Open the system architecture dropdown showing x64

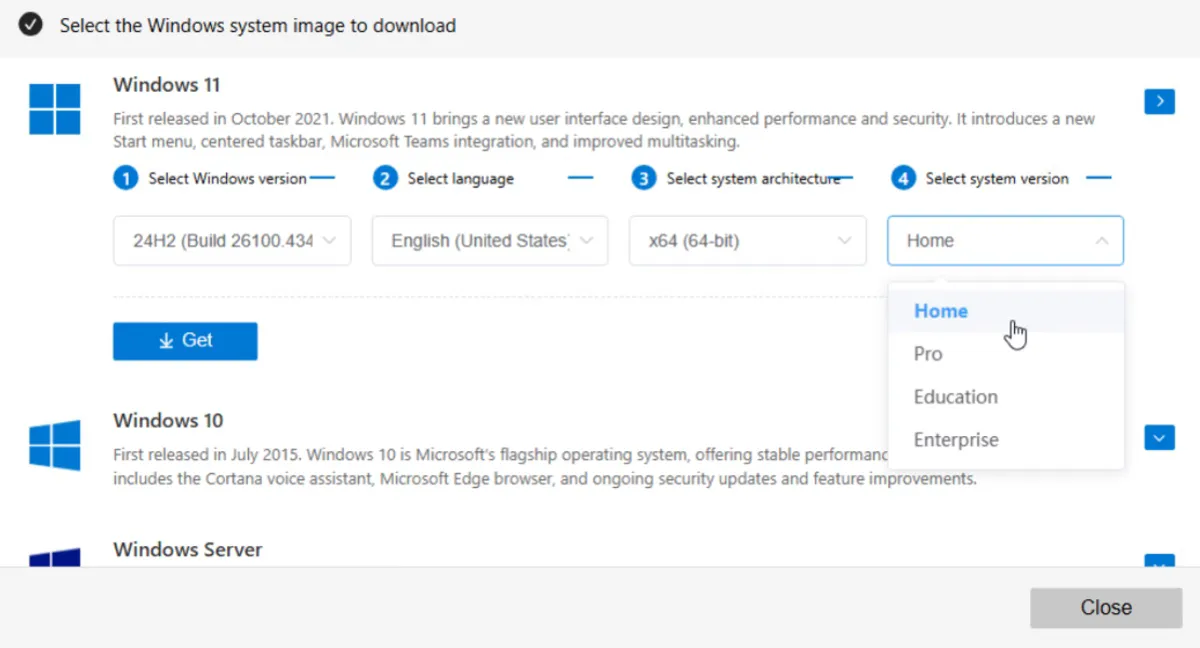point(747,240)
